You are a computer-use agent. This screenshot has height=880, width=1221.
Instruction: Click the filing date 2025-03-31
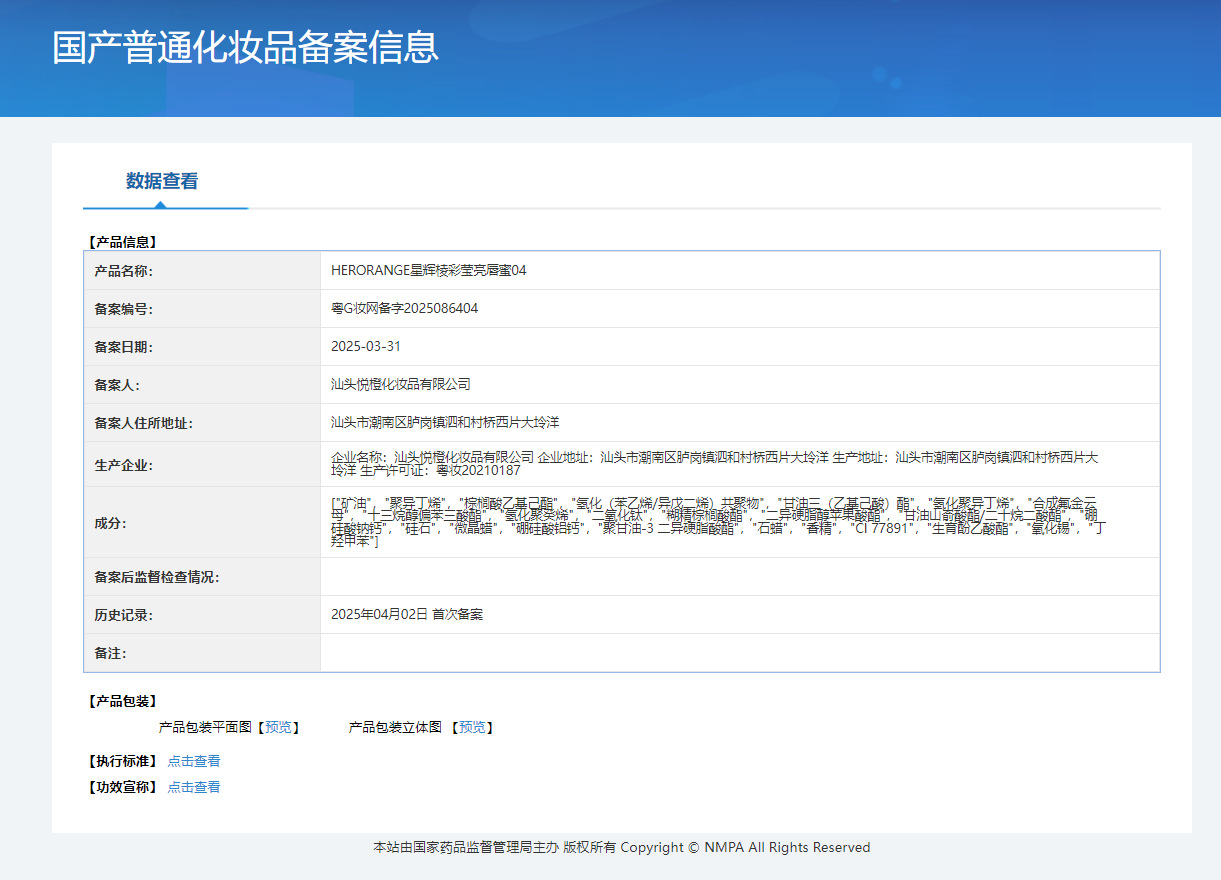[366, 346]
